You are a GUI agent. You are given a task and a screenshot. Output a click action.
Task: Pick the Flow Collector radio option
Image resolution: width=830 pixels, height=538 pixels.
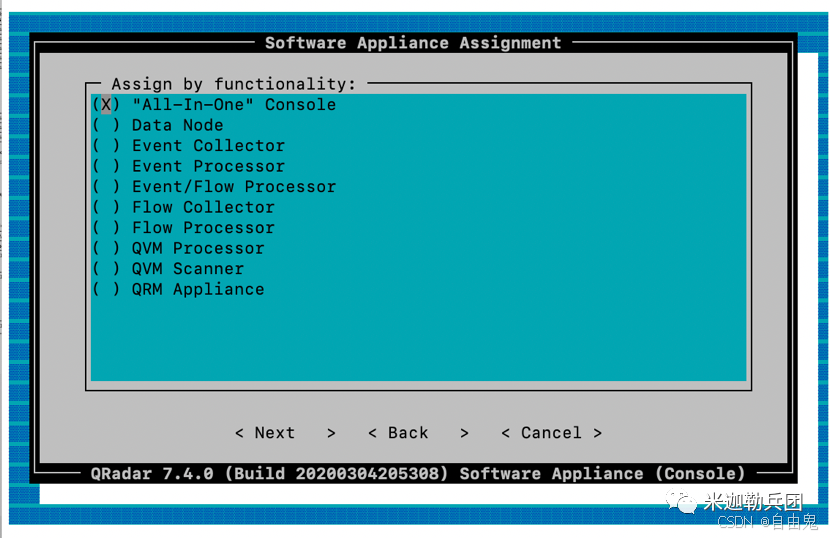183,207
